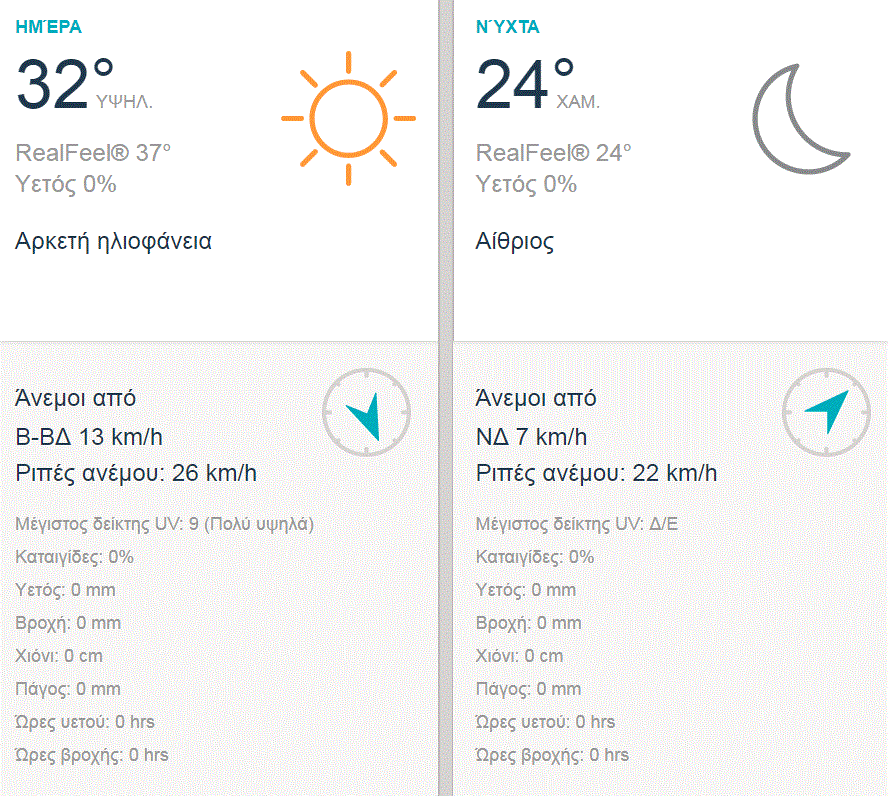Screen dimensions: 888x796
Task: Click the ΝΔ 7 km/h wind text
Action: (x=531, y=437)
